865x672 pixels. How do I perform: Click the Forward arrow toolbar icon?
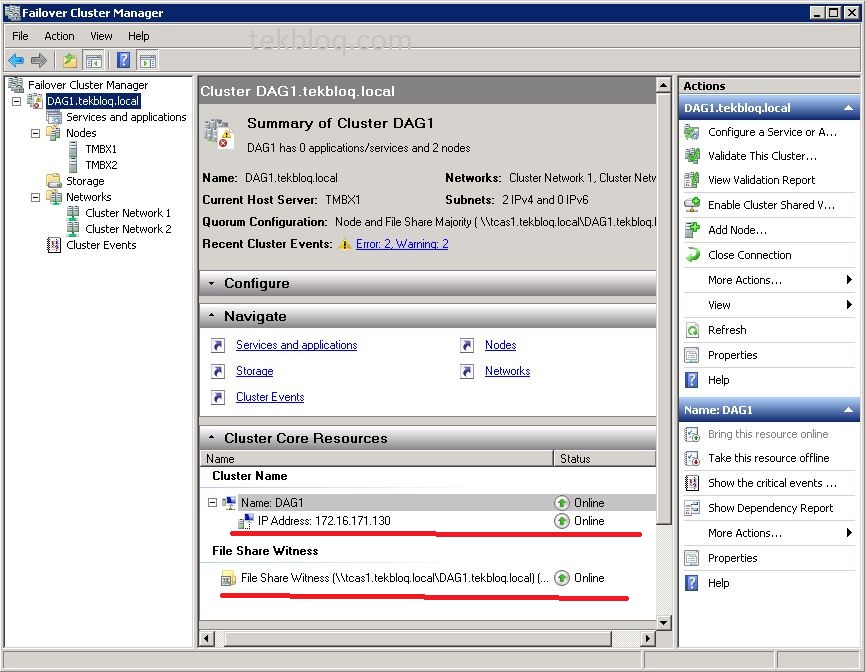(39, 60)
